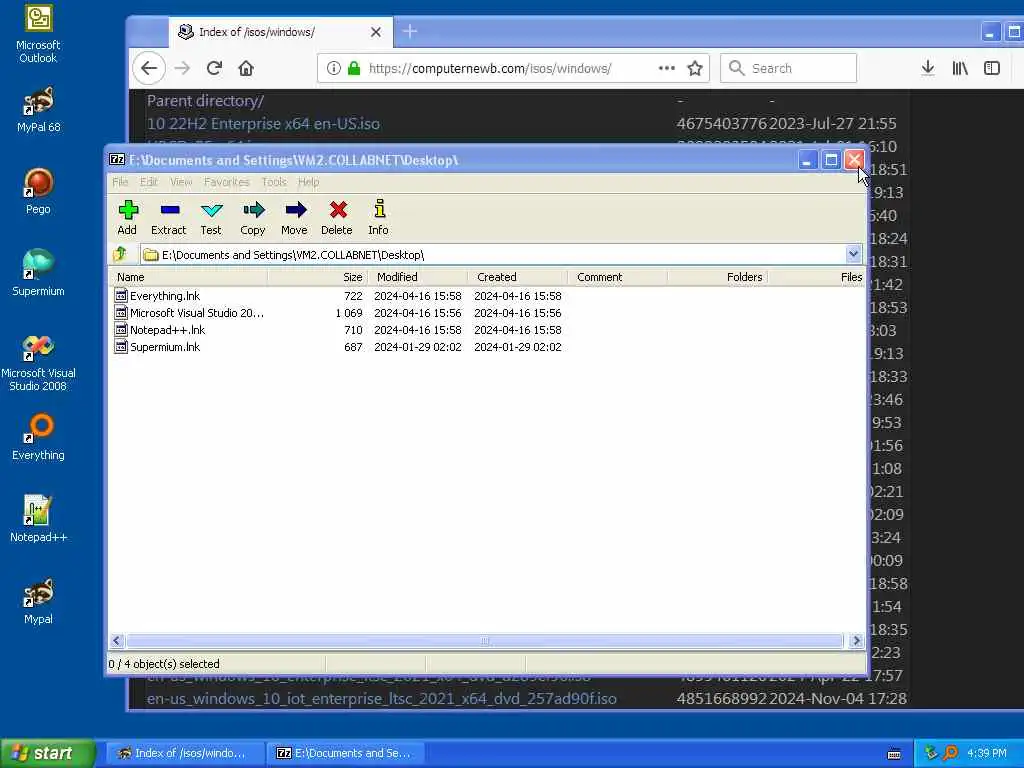Run the Test archive tool
1024x768 pixels.
coord(211,217)
